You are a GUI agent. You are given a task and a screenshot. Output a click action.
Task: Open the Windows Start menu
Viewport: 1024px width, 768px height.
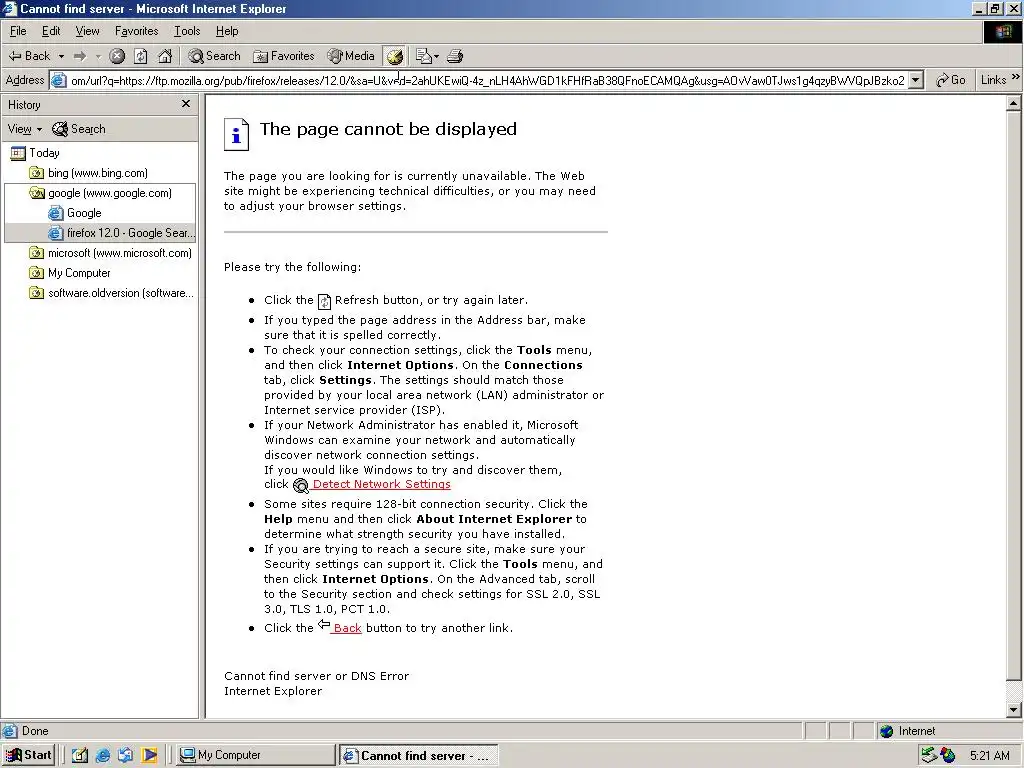[29, 755]
